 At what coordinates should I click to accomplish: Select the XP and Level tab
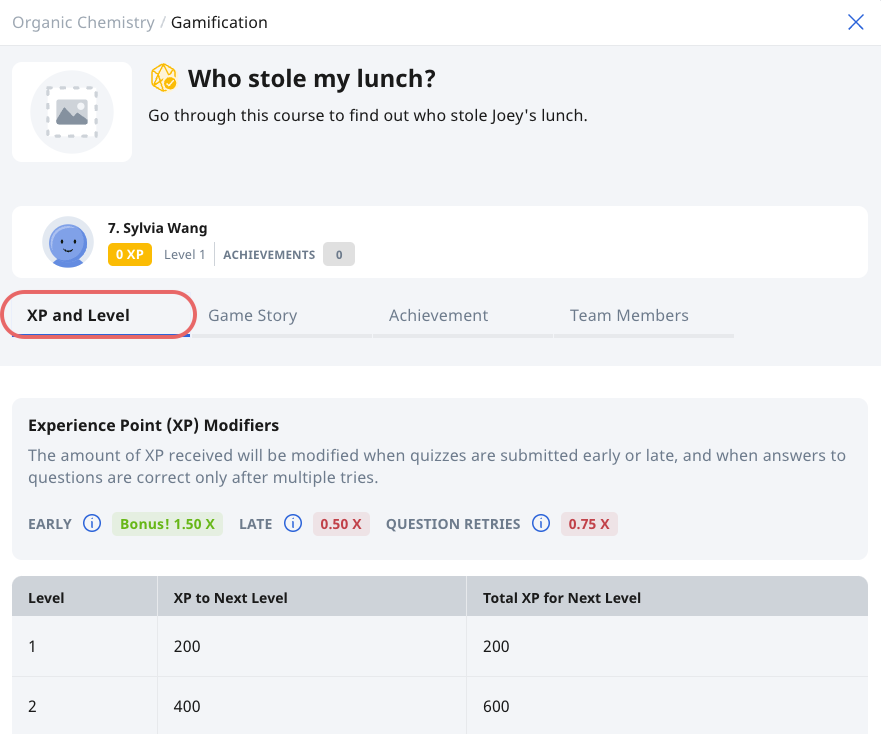click(x=78, y=315)
